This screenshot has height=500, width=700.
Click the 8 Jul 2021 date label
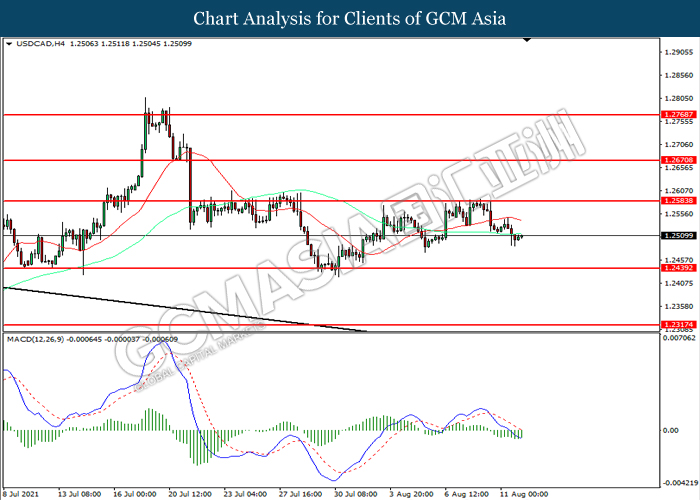pyautogui.click(x=23, y=493)
